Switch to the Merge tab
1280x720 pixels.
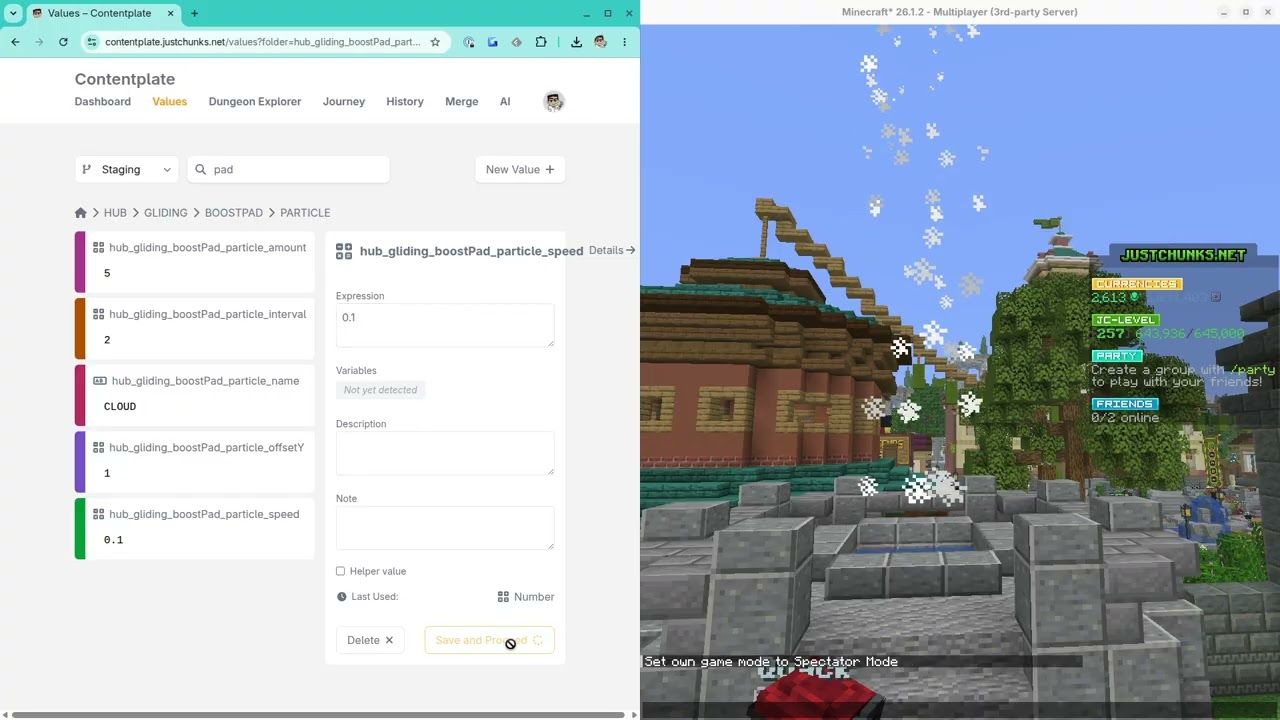(x=462, y=101)
